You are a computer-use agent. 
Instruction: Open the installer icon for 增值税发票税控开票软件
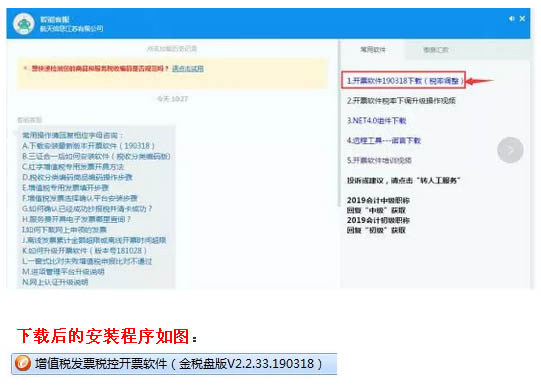[23, 363]
